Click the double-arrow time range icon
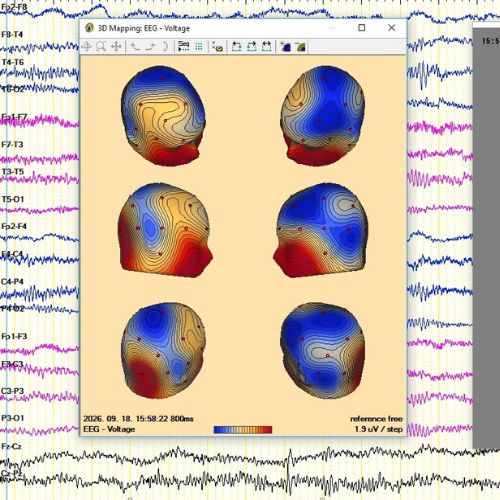This screenshot has height=500, width=500. click(x=266, y=46)
